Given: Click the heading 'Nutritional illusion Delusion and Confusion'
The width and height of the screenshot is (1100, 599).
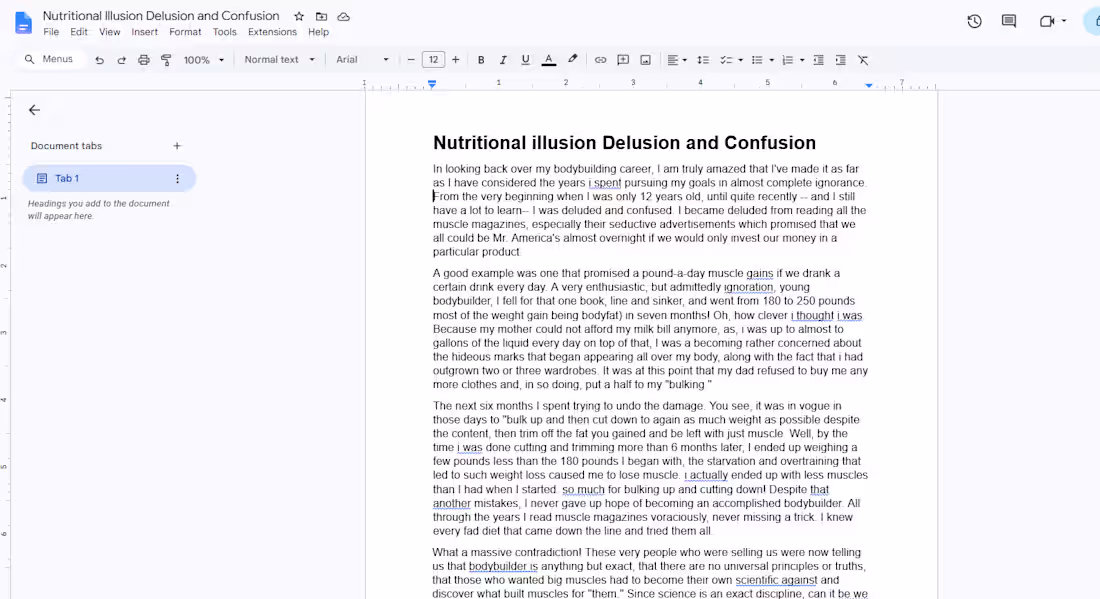Looking at the screenshot, I should pyautogui.click(x=624, y=143).
